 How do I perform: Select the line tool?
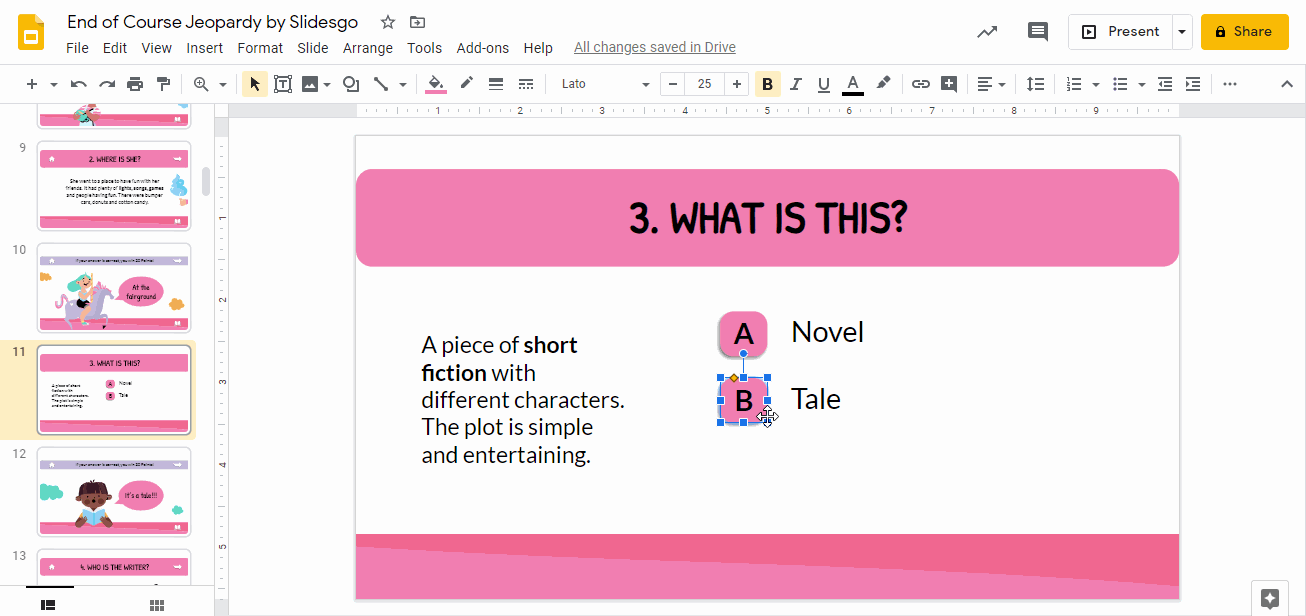coord(383,84)
